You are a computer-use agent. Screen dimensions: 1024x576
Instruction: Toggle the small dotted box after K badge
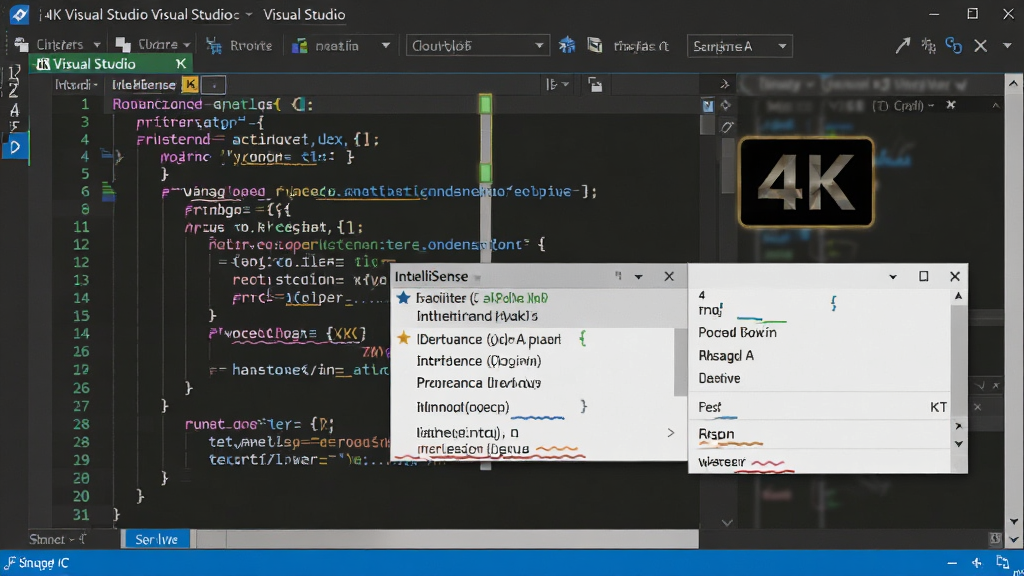click(x=214, y=84)
